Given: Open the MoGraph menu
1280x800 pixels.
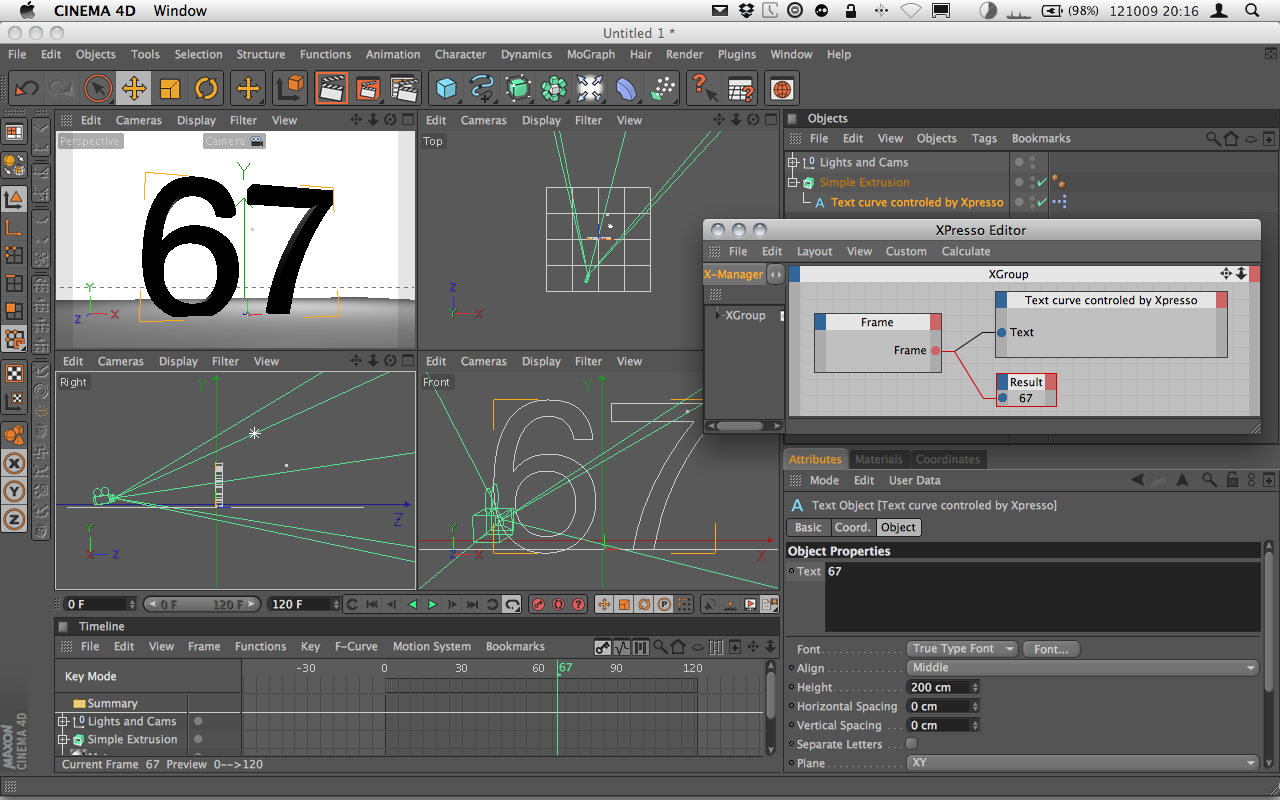Looking at the screenshot, I should point(591,54).
